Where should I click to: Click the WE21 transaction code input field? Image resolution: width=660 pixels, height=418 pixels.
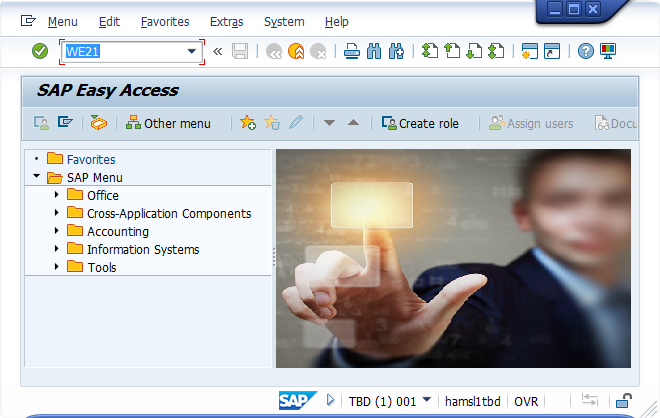click(x=122, y=51)
